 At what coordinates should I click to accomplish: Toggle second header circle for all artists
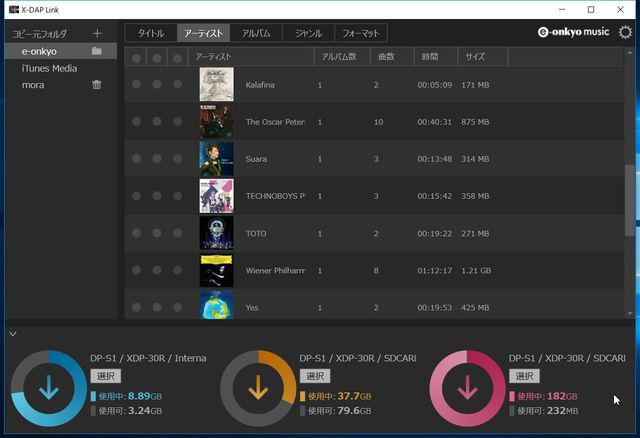(x=157, y=58)
